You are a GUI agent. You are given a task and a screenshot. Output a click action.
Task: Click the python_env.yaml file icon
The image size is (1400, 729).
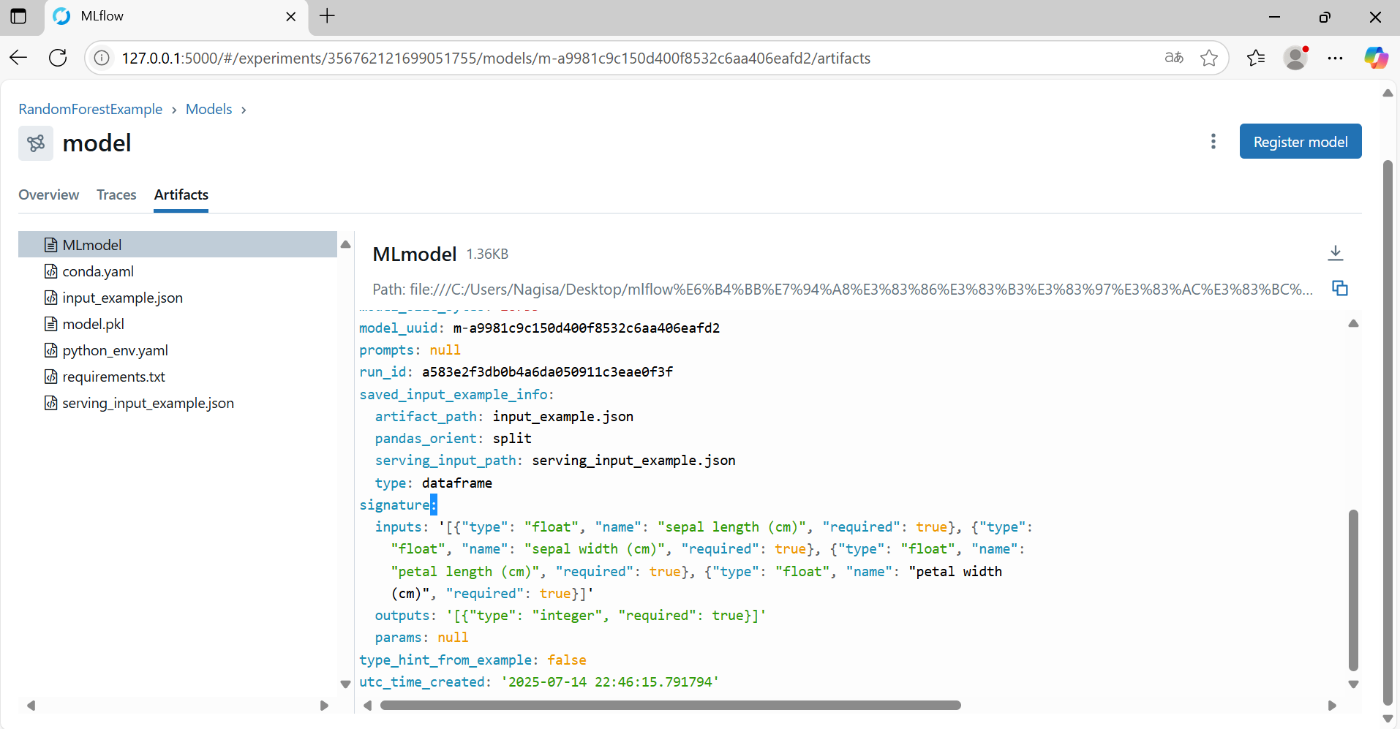pos(52,350)
